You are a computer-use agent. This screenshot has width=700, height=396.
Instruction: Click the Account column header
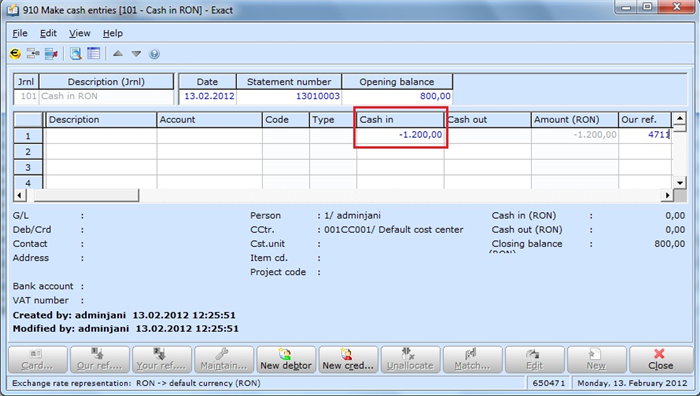209,120
